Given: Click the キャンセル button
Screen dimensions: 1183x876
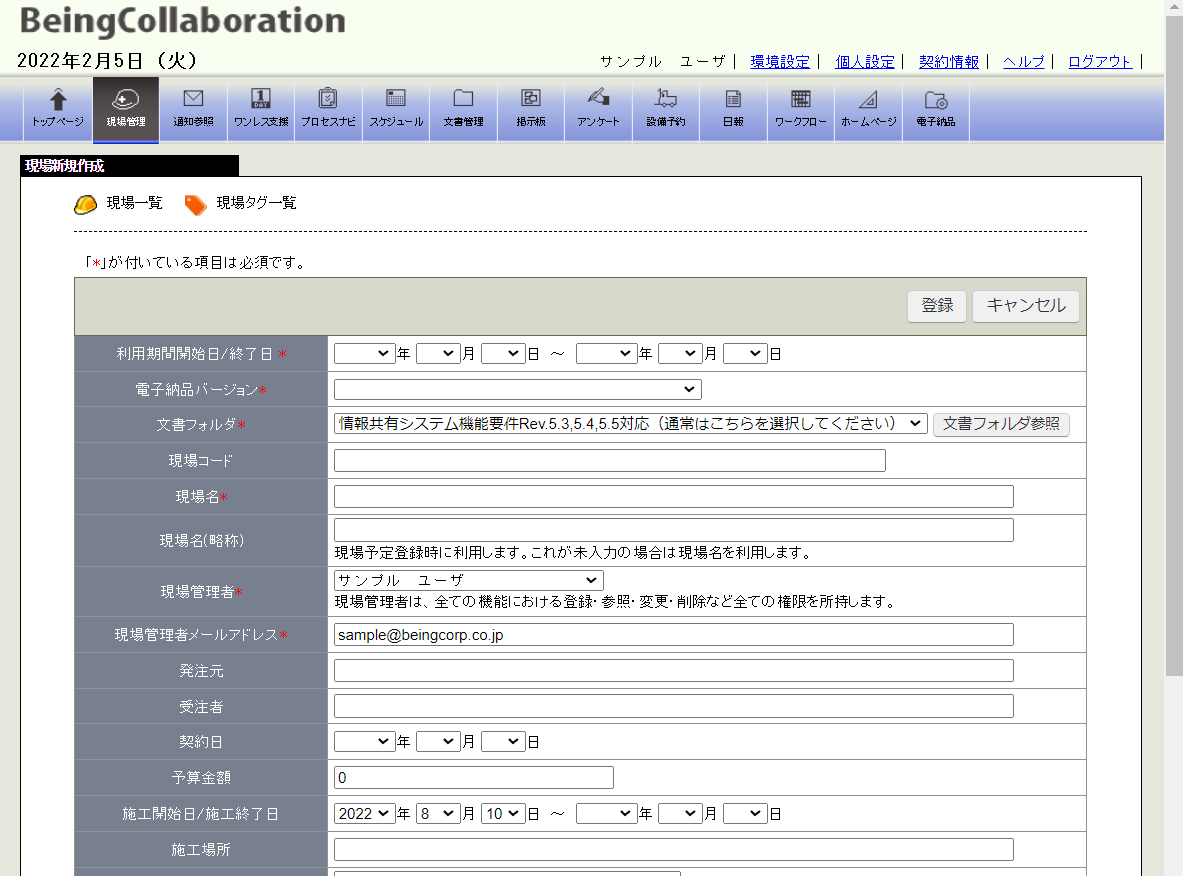Looking at the screenshot, I should click(1026, 306).
